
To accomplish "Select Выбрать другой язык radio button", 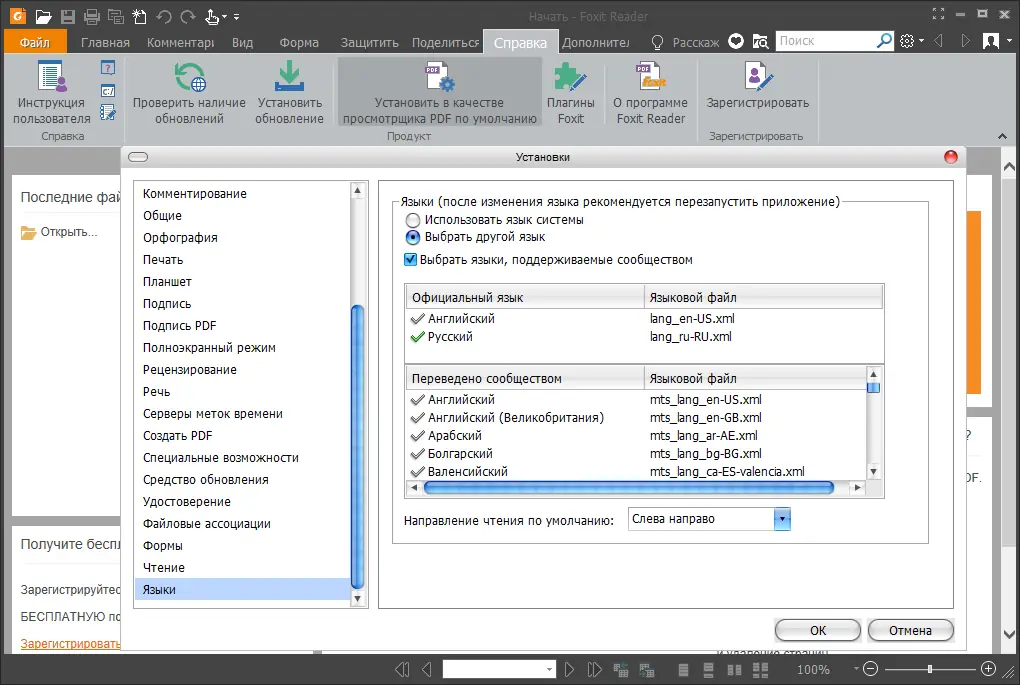I will point(412,238).
